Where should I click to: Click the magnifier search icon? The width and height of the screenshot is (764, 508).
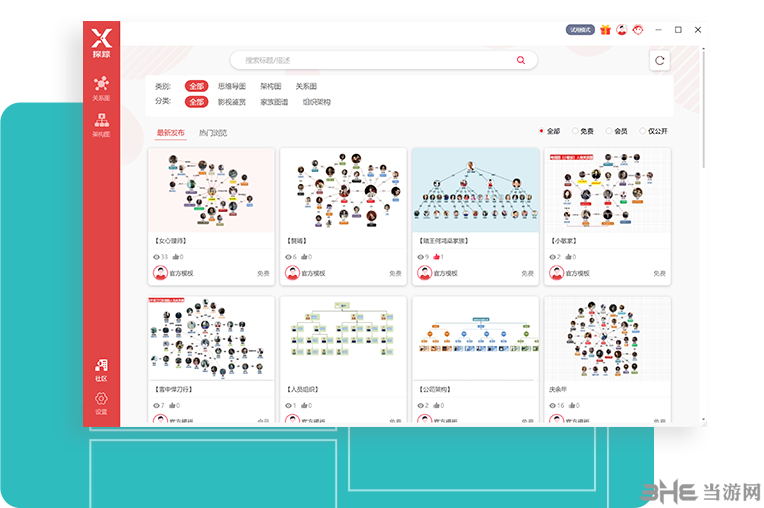tap(521, 60)
